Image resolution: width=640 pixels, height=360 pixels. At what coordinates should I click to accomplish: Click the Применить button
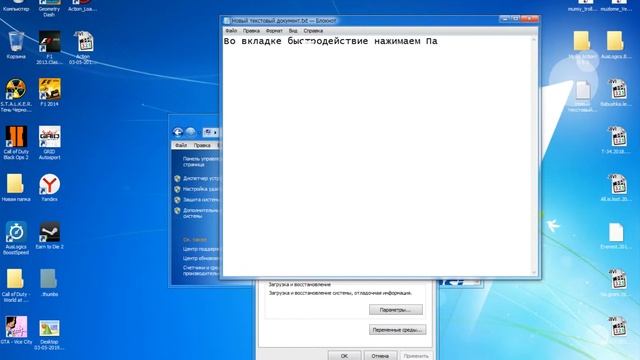pos(416,356)
